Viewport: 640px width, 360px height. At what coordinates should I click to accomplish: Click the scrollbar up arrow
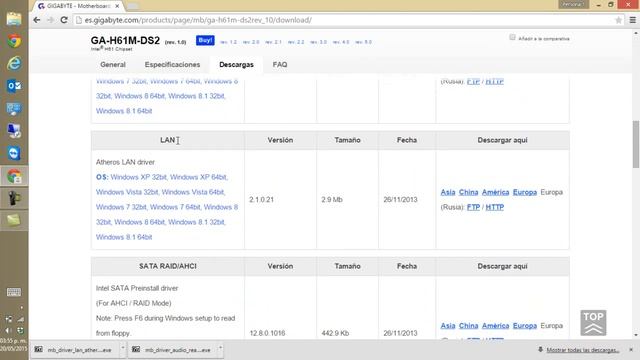click(x=636, y=33)
